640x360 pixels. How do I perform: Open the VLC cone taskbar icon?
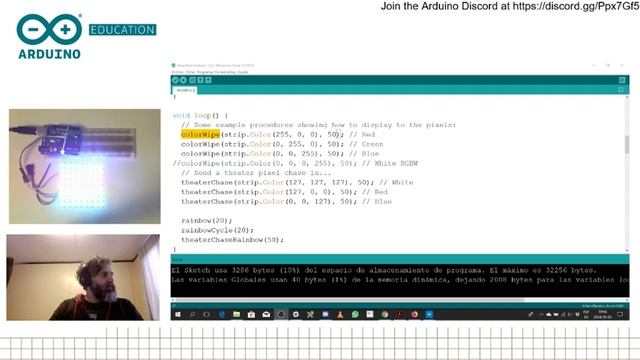[340, 314]
